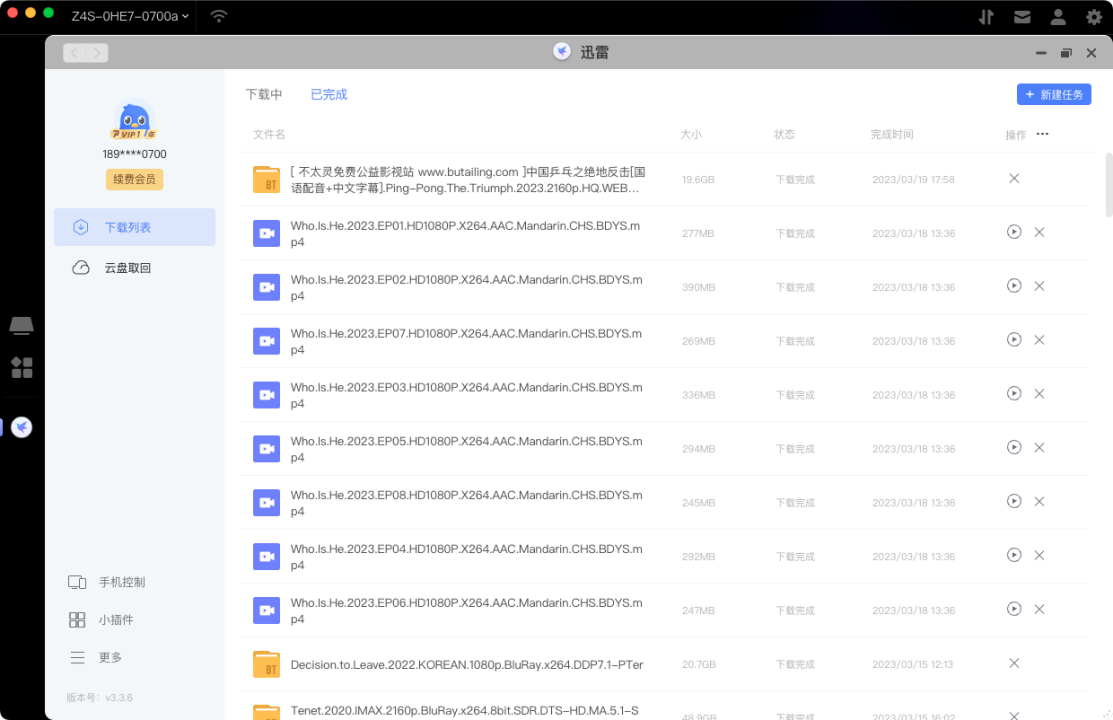
Task: Play the Who.Is.He.2023.EP02 video
Action: 1014,285
